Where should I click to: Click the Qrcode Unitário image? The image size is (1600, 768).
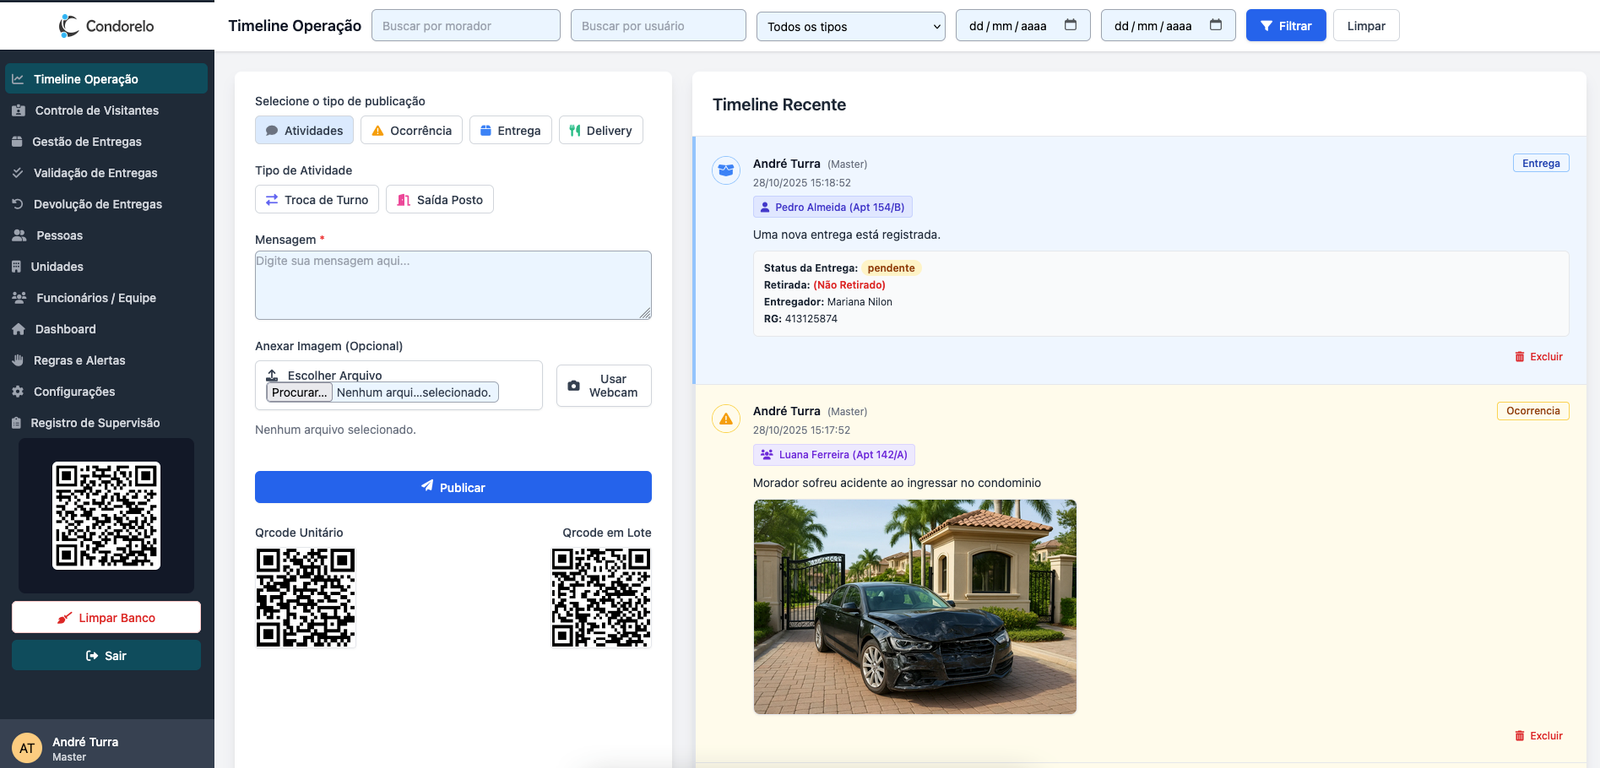(x=305, y=597)
